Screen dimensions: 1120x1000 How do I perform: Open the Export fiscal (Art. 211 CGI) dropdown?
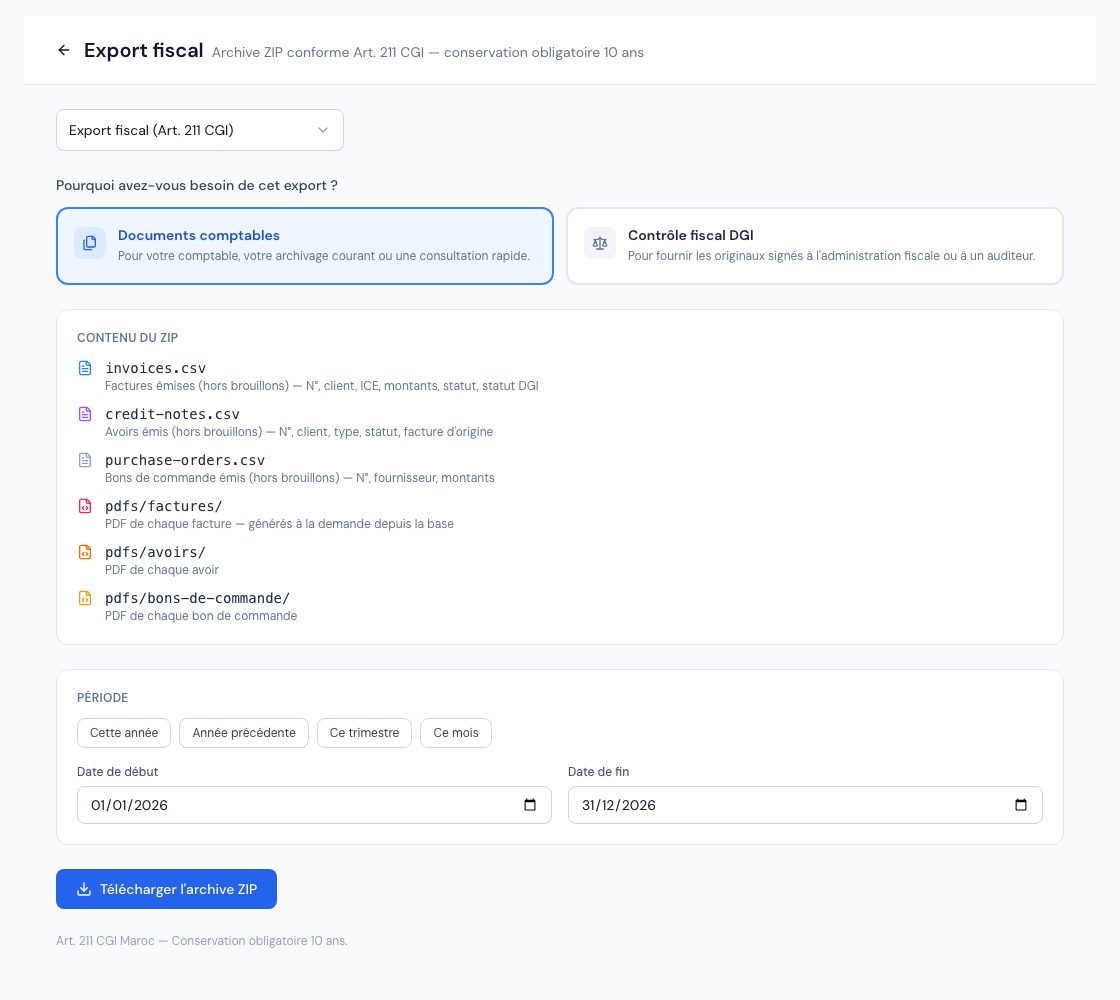[x=199, y=130]
